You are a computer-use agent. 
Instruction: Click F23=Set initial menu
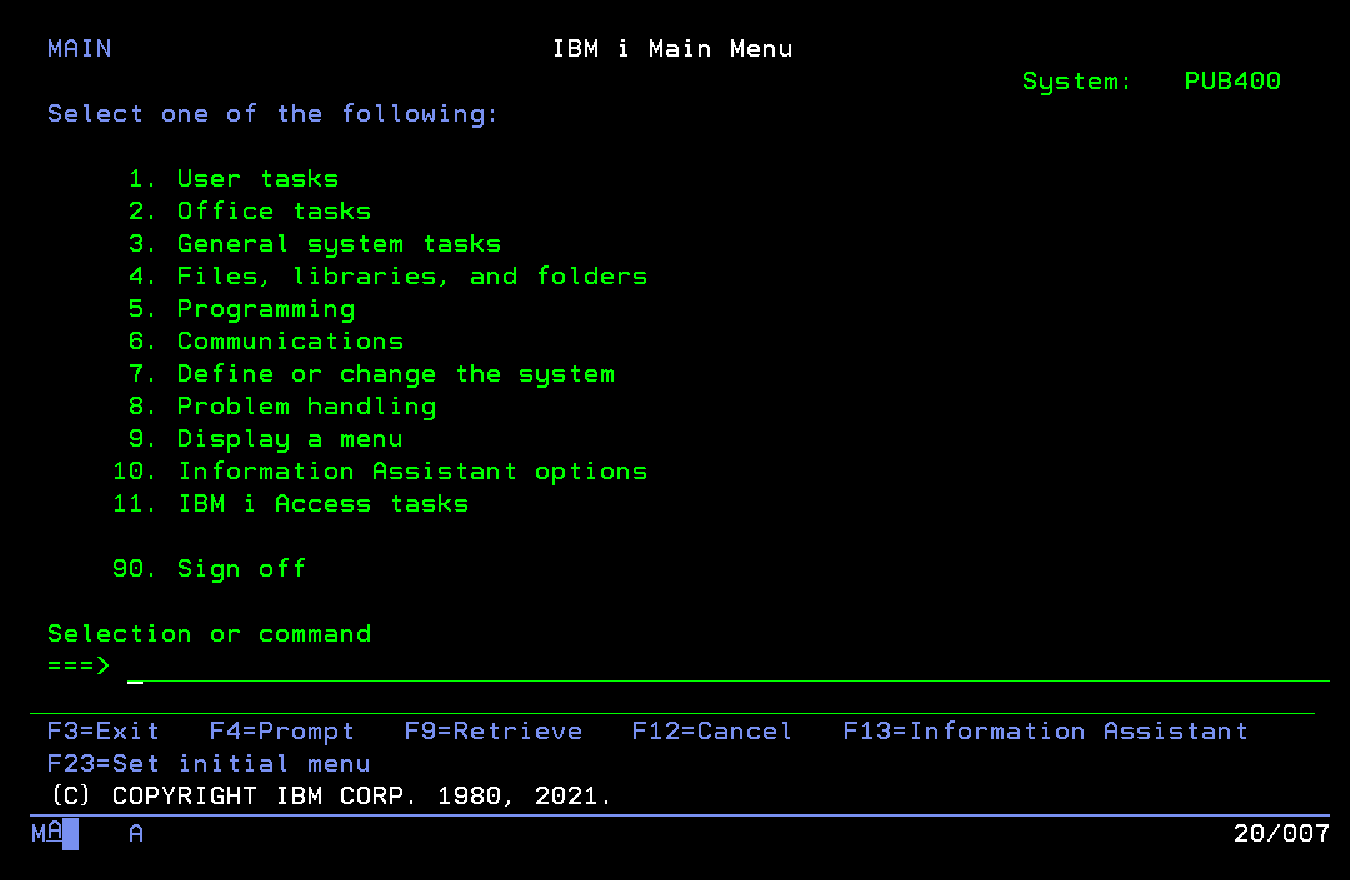point(209,764)
